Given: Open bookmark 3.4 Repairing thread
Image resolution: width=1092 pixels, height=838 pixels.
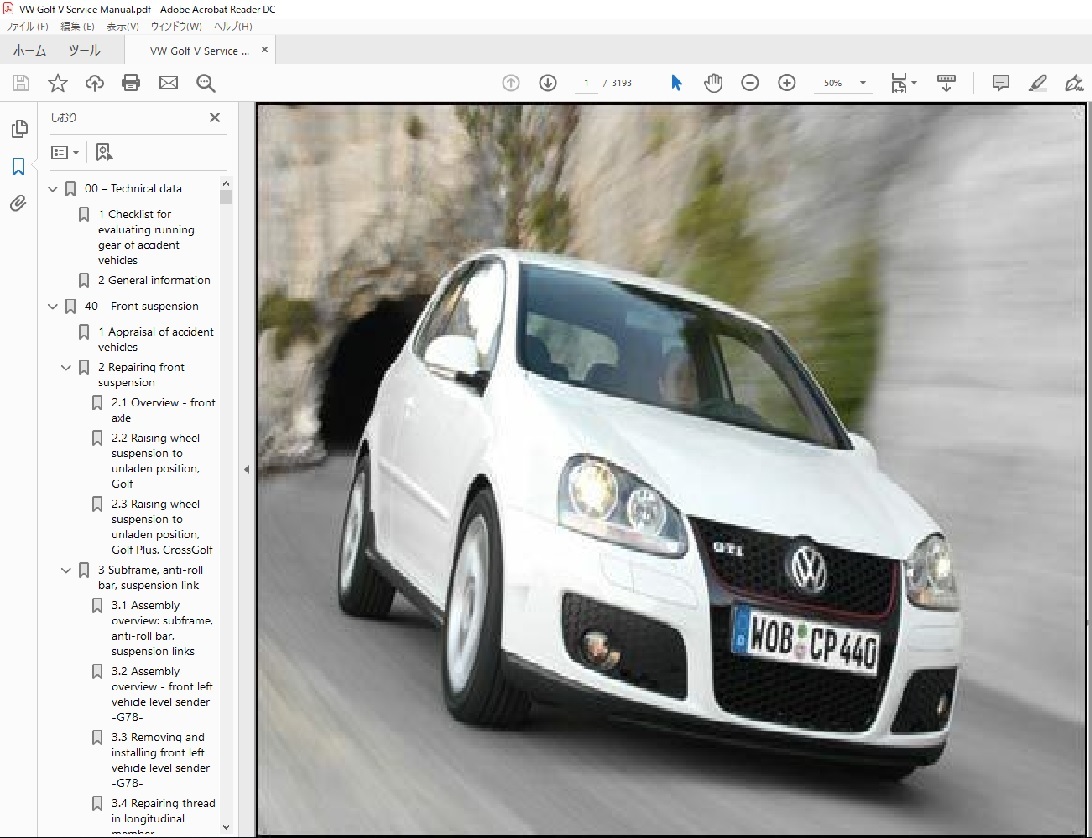Looking at the screenshot, I should pos(163,816).
